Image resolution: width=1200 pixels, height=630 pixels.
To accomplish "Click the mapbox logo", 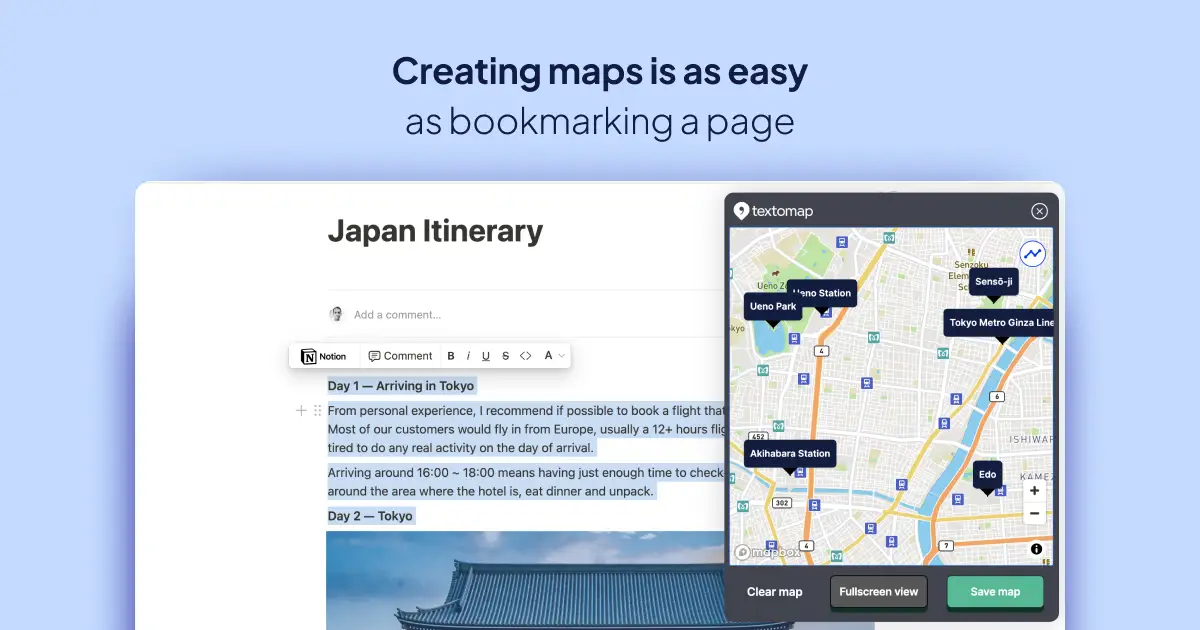I will [768, 552].
